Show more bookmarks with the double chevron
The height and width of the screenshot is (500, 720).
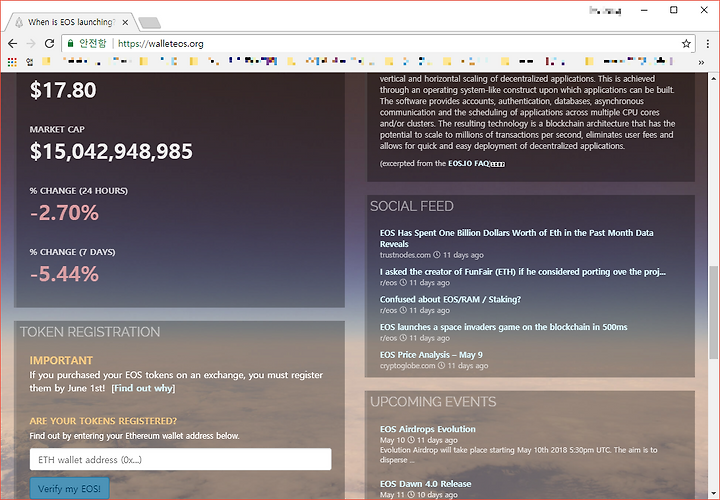701,62
